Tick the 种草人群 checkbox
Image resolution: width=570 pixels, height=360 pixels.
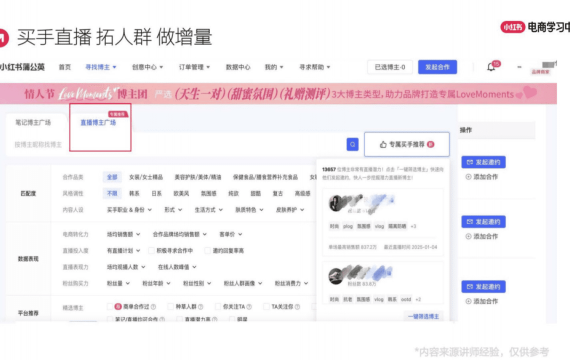[170, 307]
